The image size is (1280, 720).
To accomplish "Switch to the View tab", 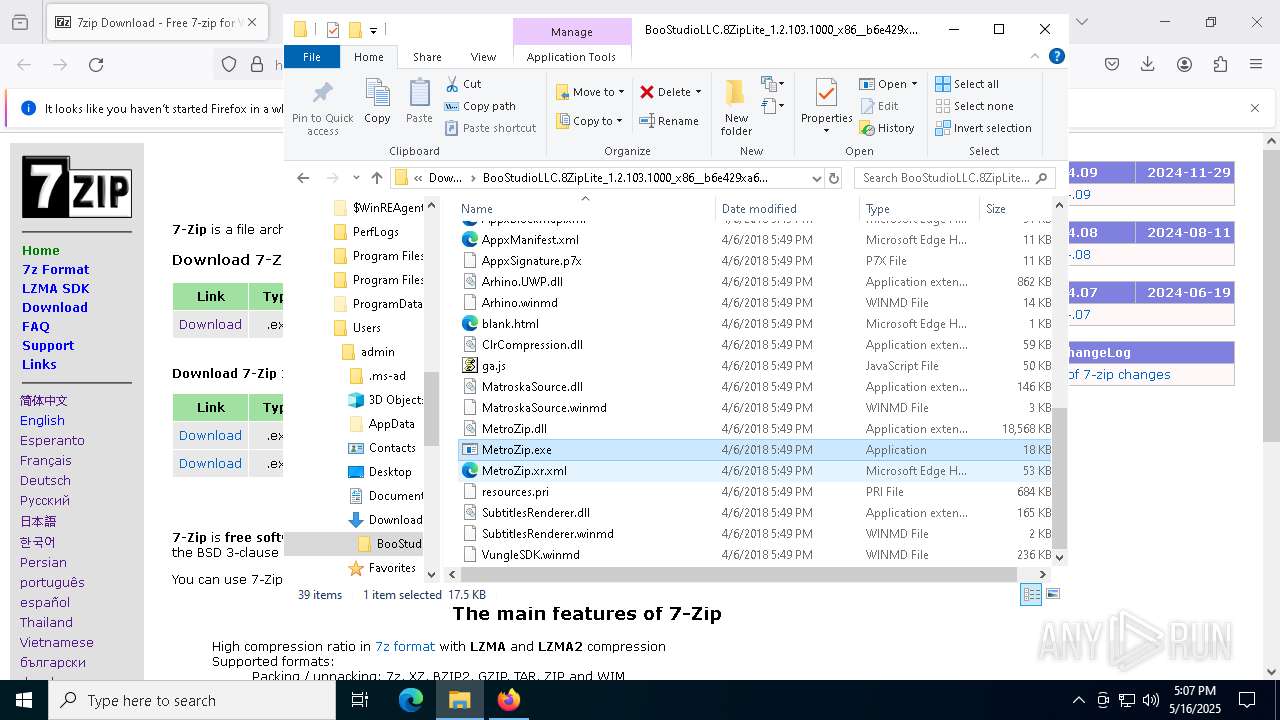I will [483, 57].
